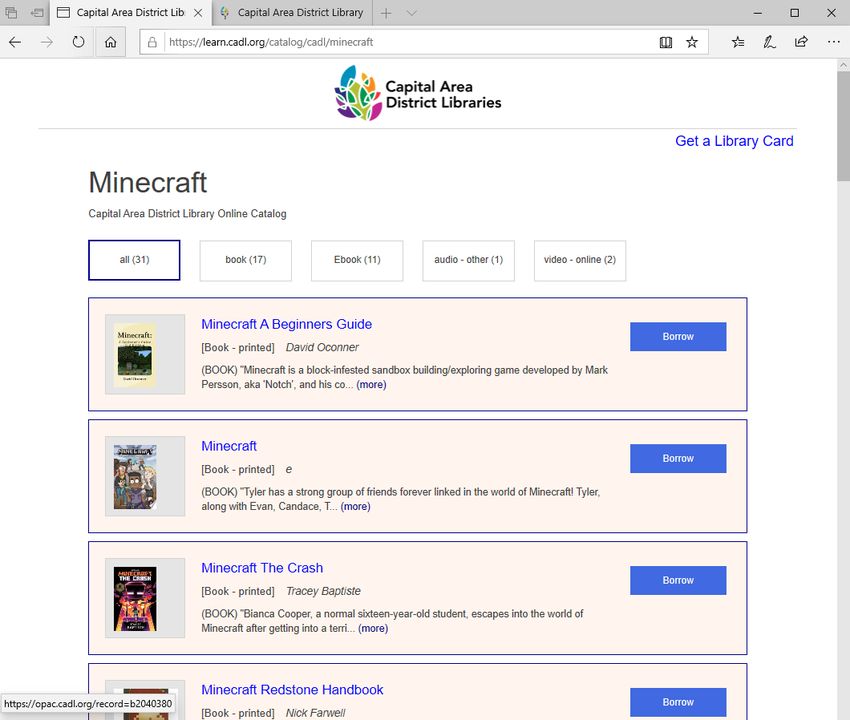Open the browser home page
The image size is (850, 720).
[x=111, y=42]
